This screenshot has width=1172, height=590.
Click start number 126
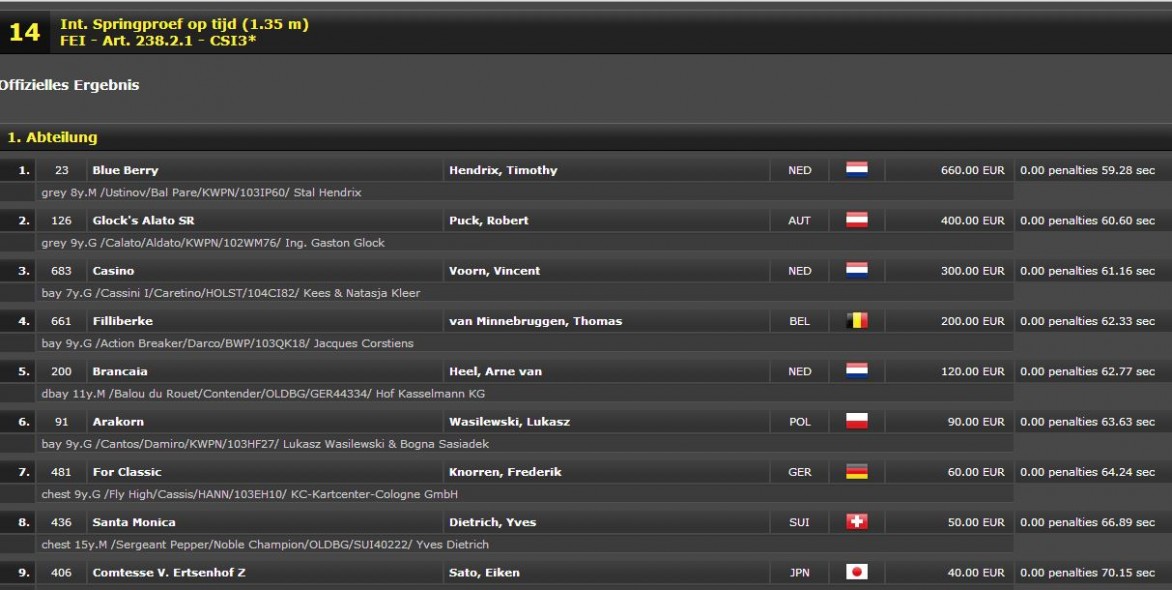(x=61, y=221)
